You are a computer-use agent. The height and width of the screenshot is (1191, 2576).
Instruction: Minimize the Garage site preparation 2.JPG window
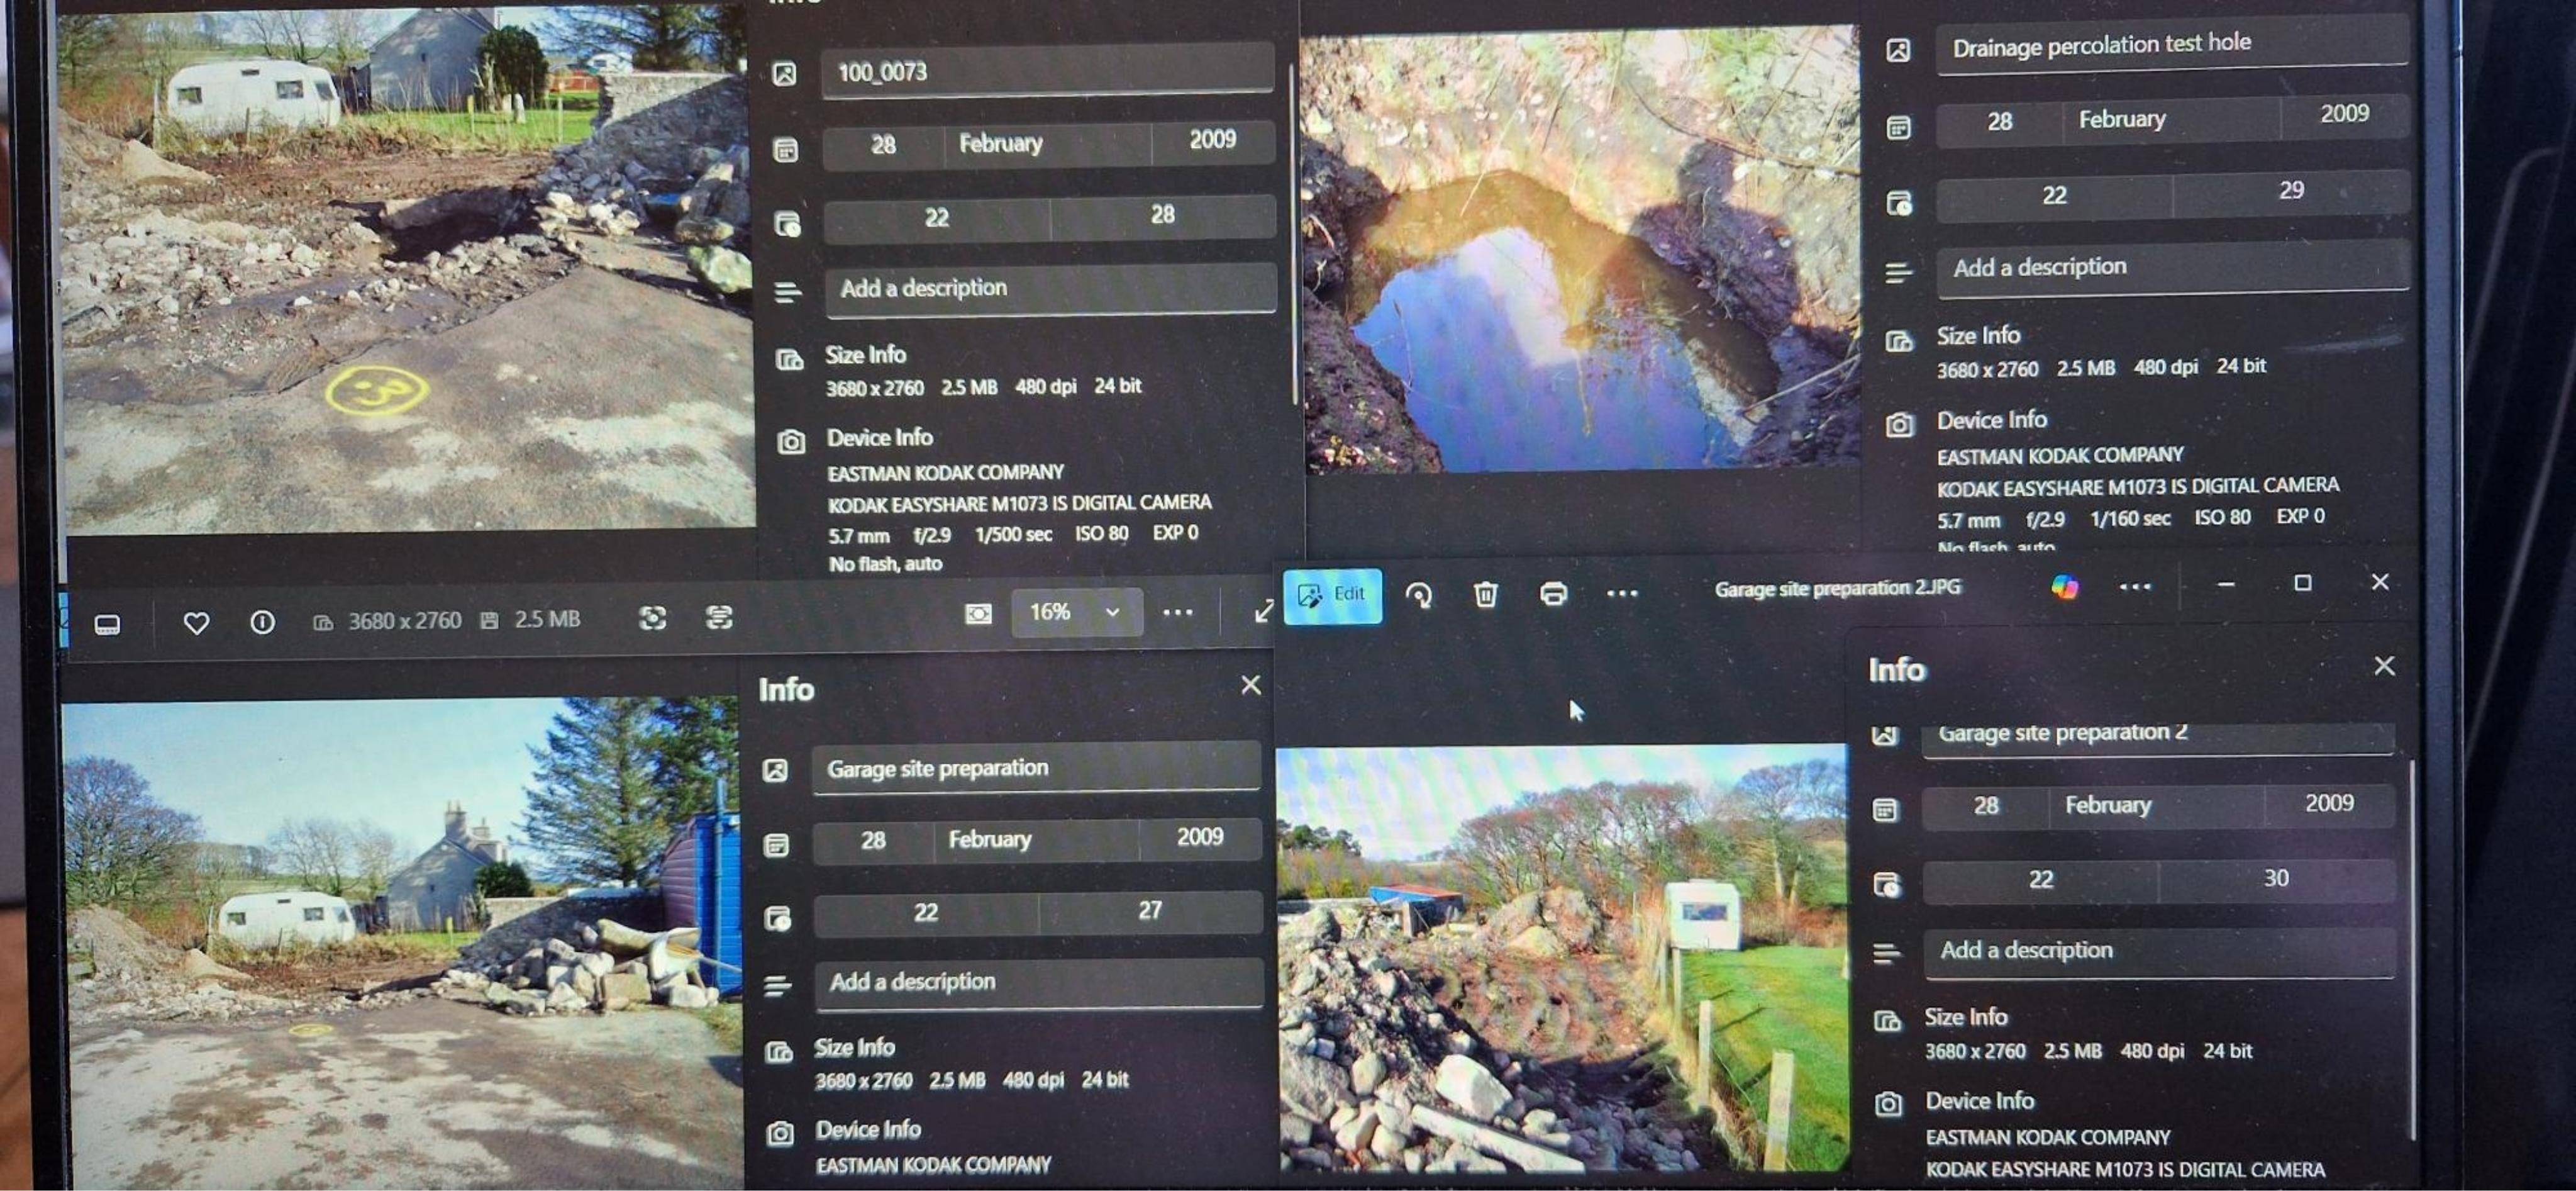(x=2225, y=584)
